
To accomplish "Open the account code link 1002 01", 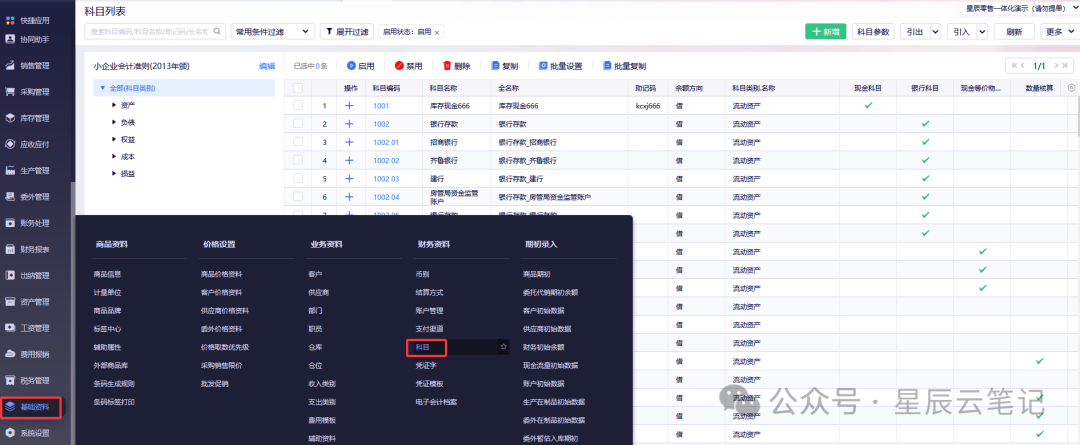I will click(x=386, y=142).
